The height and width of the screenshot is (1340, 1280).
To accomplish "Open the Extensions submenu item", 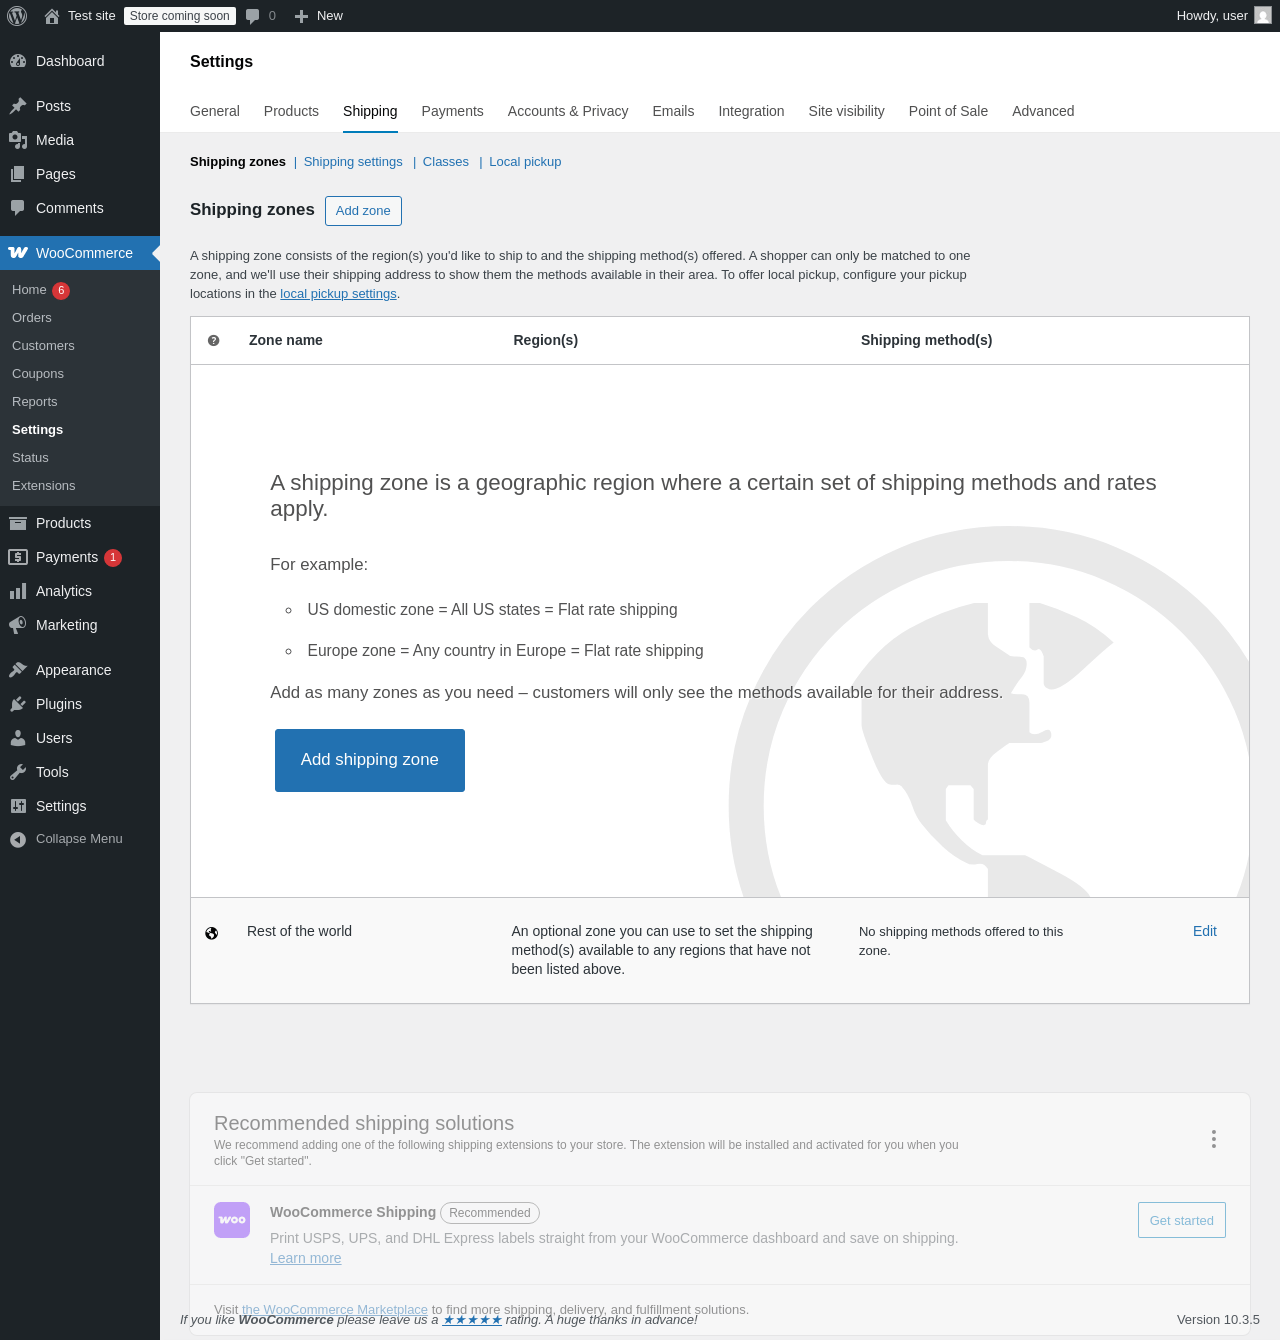I will coord(44,486).
